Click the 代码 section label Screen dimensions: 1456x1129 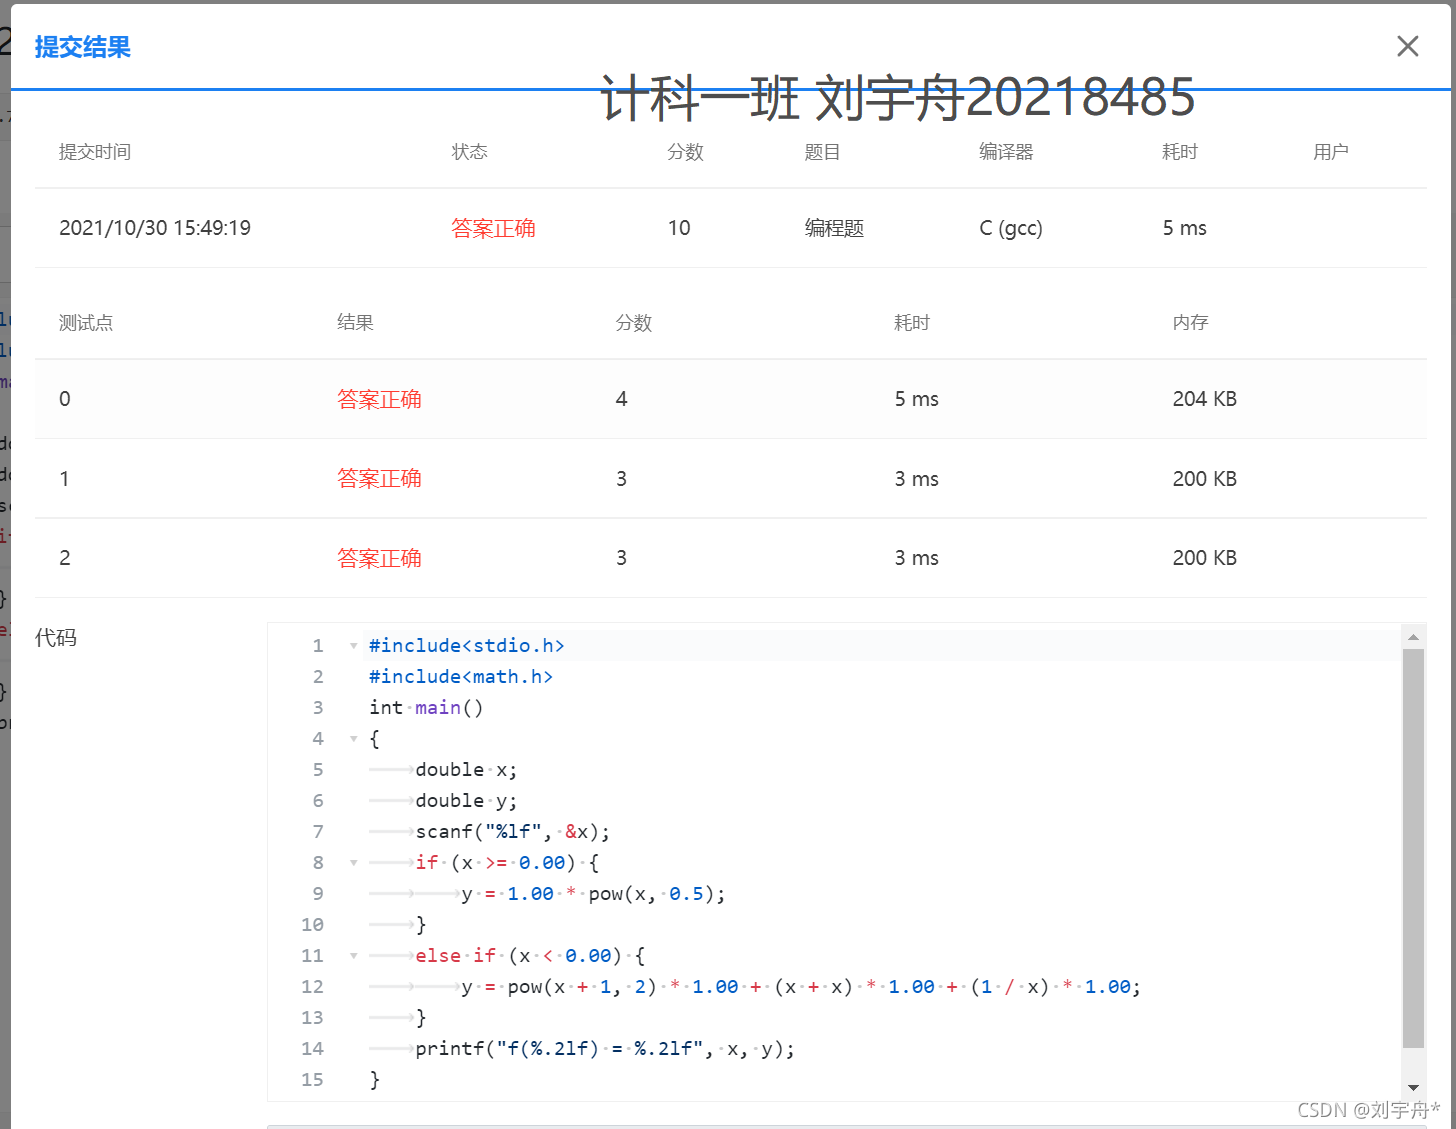pos(56,638)
